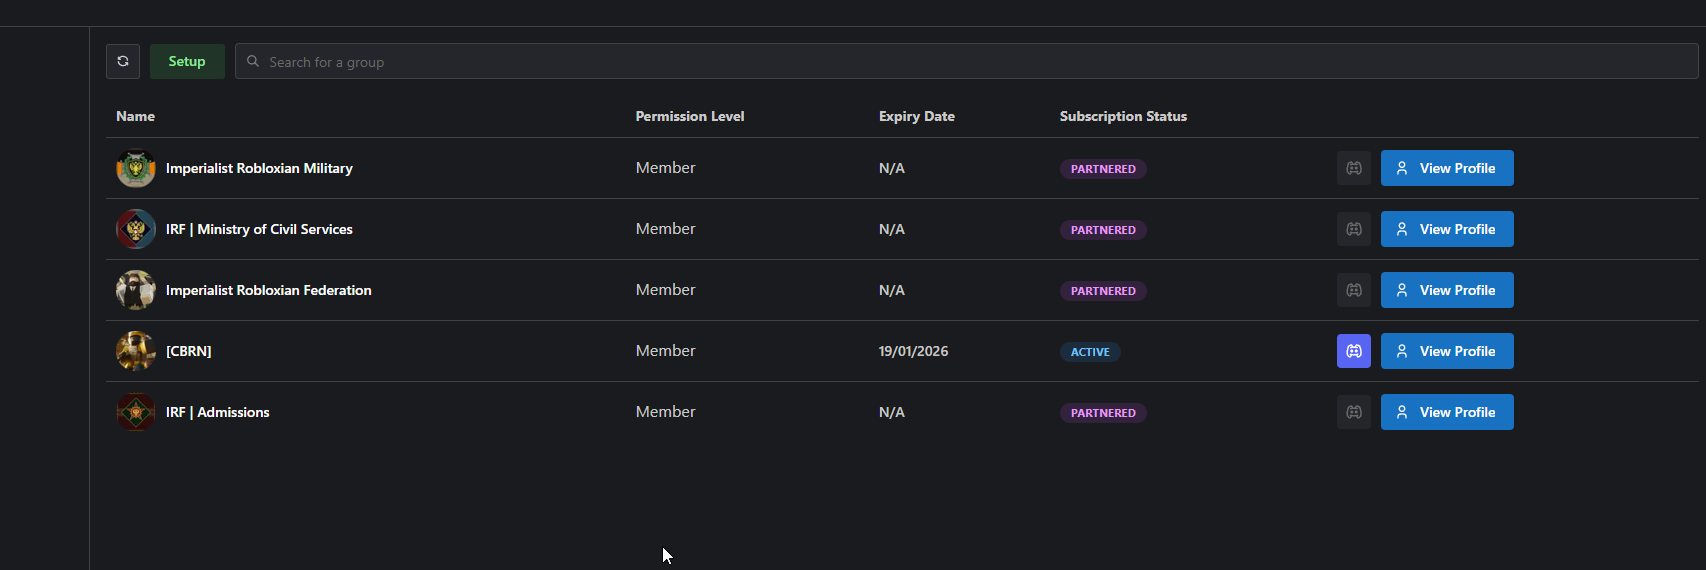
Task: Click the ACTIVE status badge
Action: (x=1090, y=352)
